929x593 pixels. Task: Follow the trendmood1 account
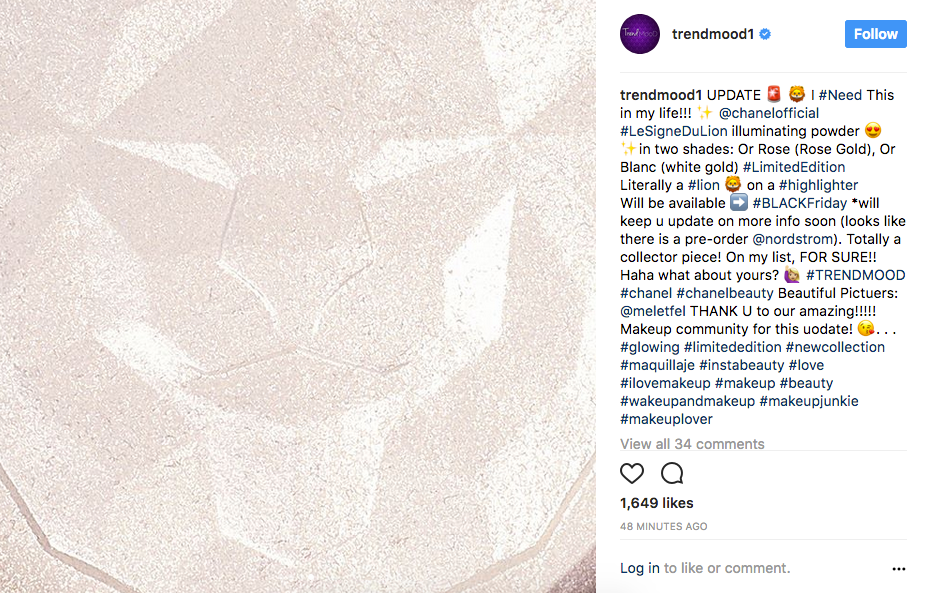pos(876,34)
